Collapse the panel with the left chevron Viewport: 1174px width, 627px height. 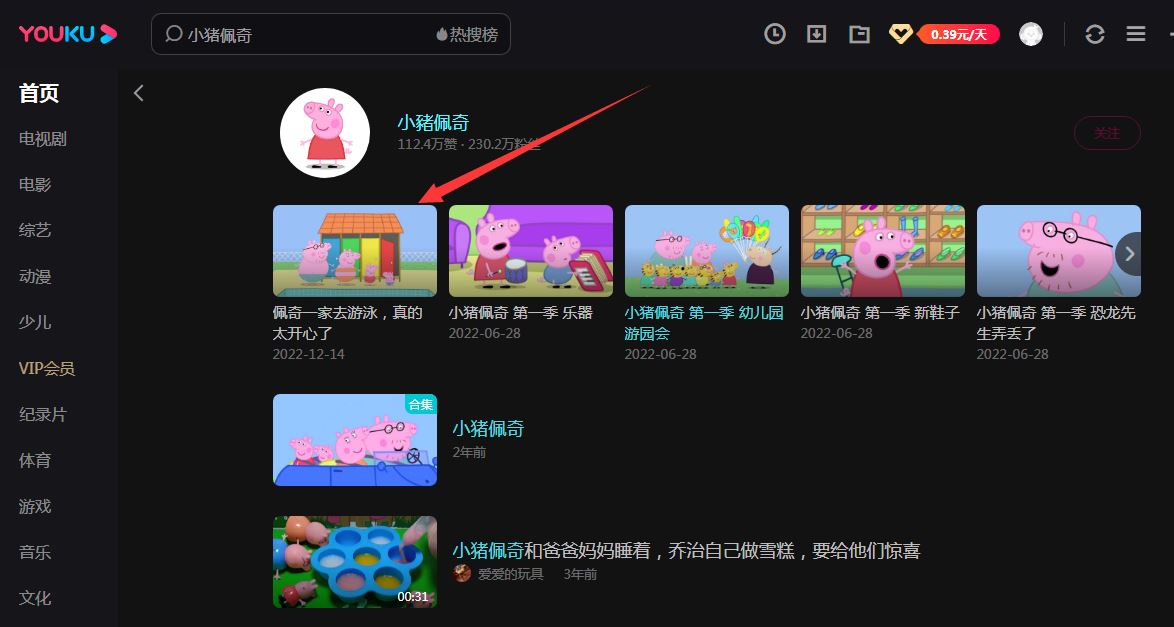138,92
